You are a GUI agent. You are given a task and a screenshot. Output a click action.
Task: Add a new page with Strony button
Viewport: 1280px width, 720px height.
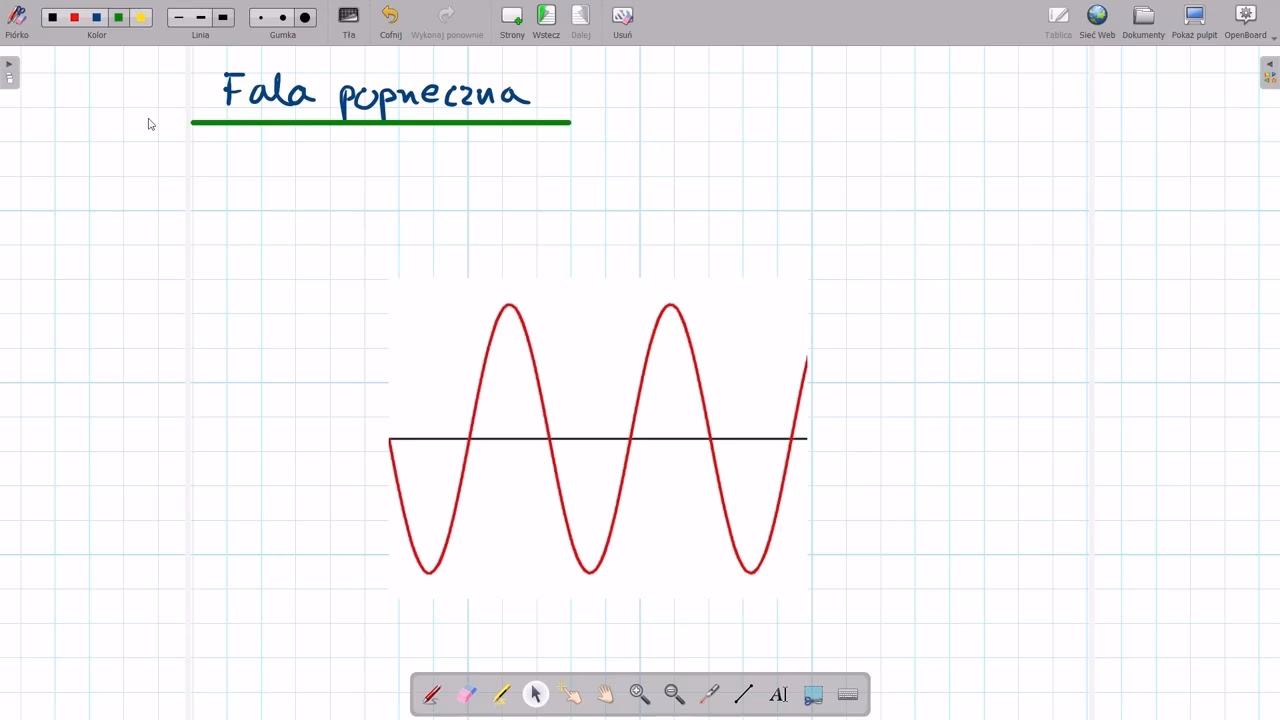(512, 21)
